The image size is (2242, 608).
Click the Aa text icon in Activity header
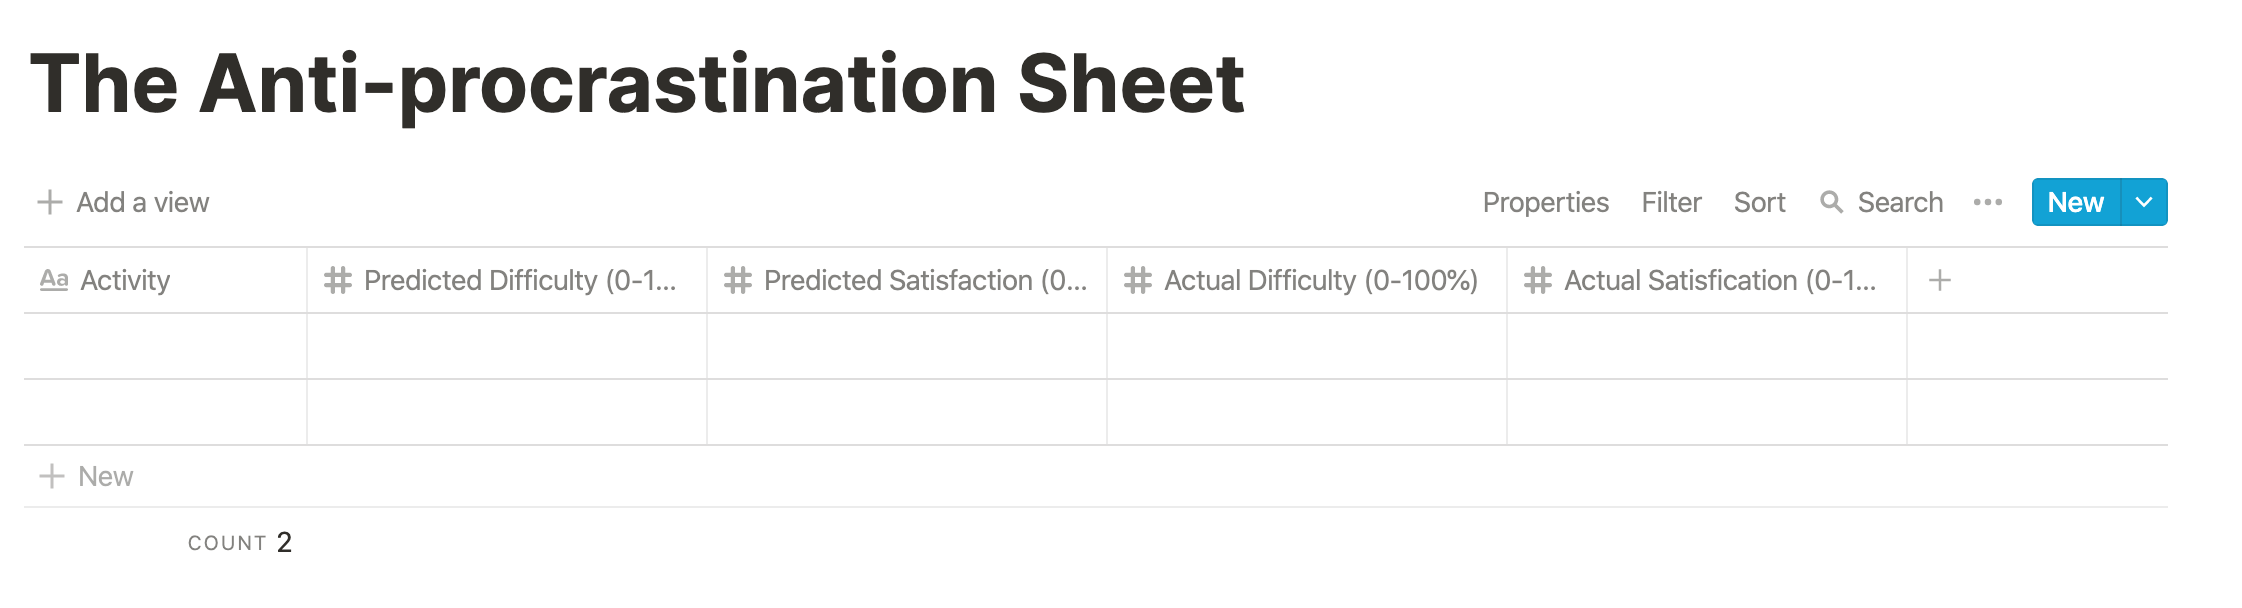[54, 281]
